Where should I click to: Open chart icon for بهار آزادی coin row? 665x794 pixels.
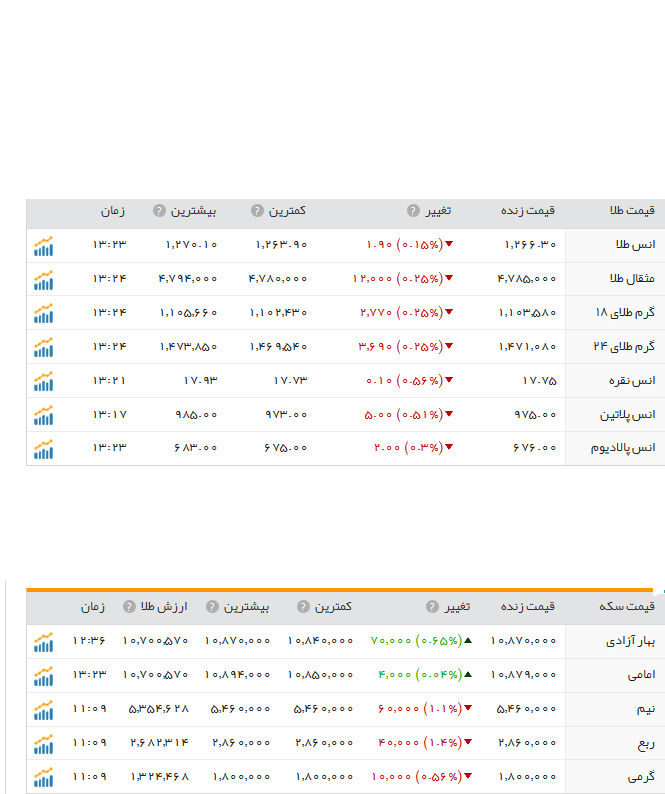click(44, 642)
